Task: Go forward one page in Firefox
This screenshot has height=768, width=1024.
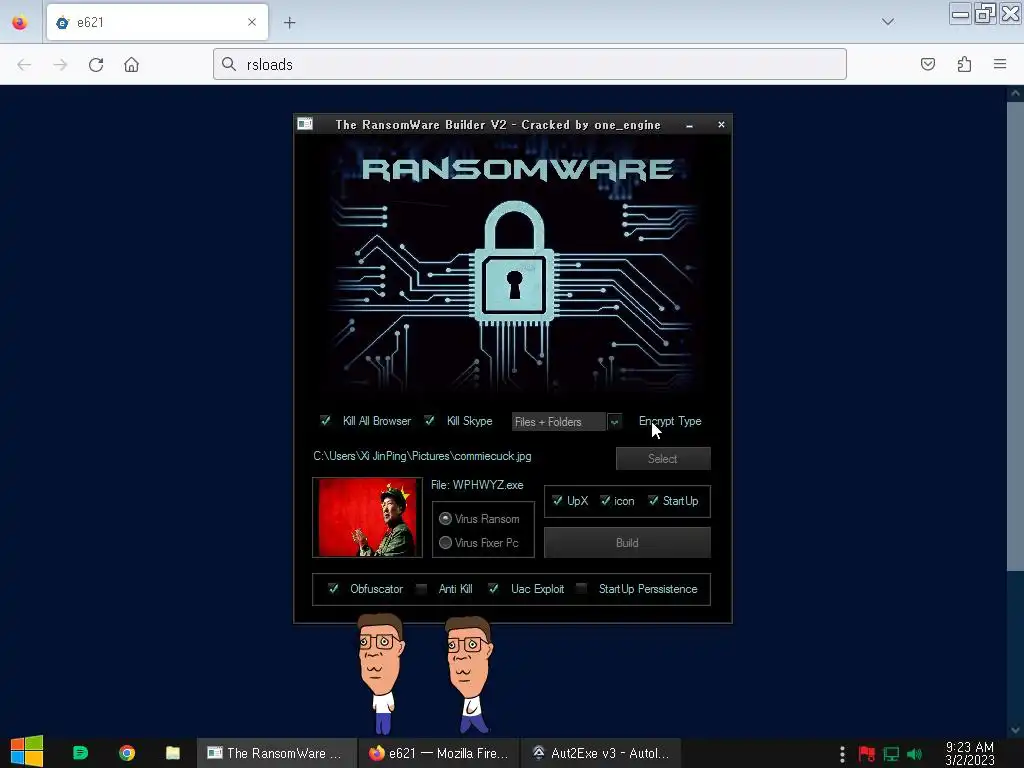Action: [x=60, y=65]
